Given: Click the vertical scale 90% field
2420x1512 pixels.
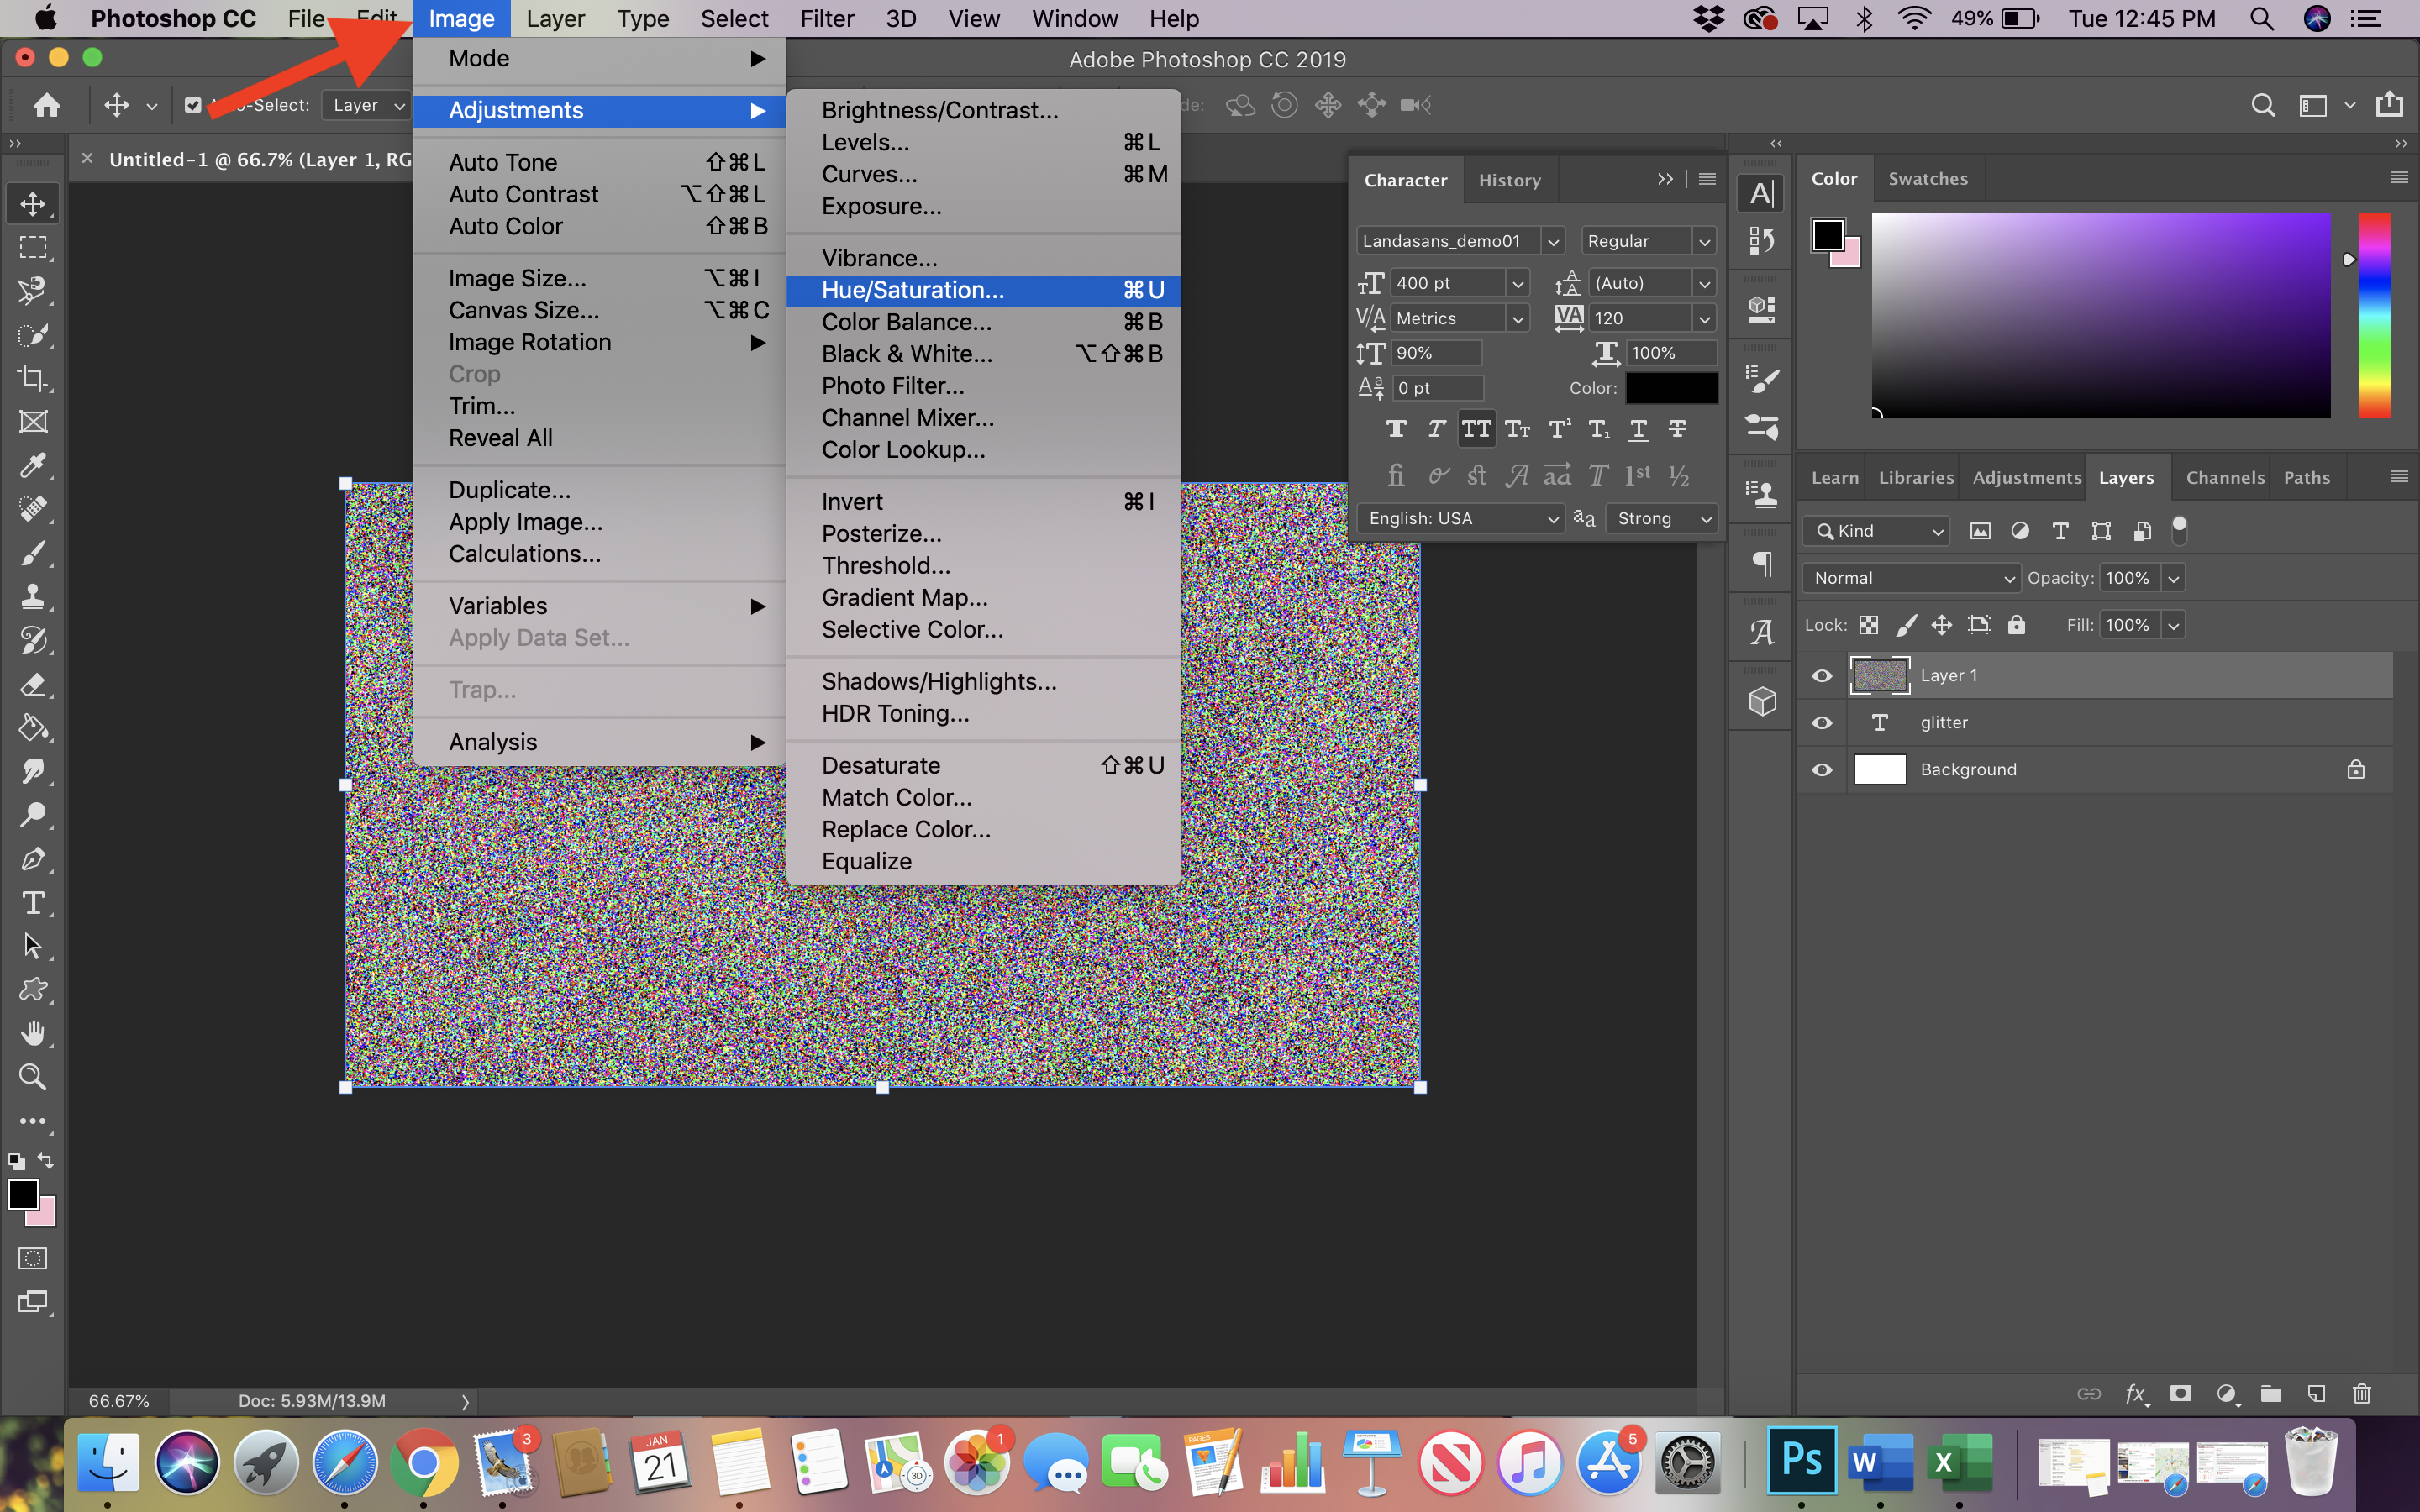Looking at the screenshot, I should (x=1437, y=353).
